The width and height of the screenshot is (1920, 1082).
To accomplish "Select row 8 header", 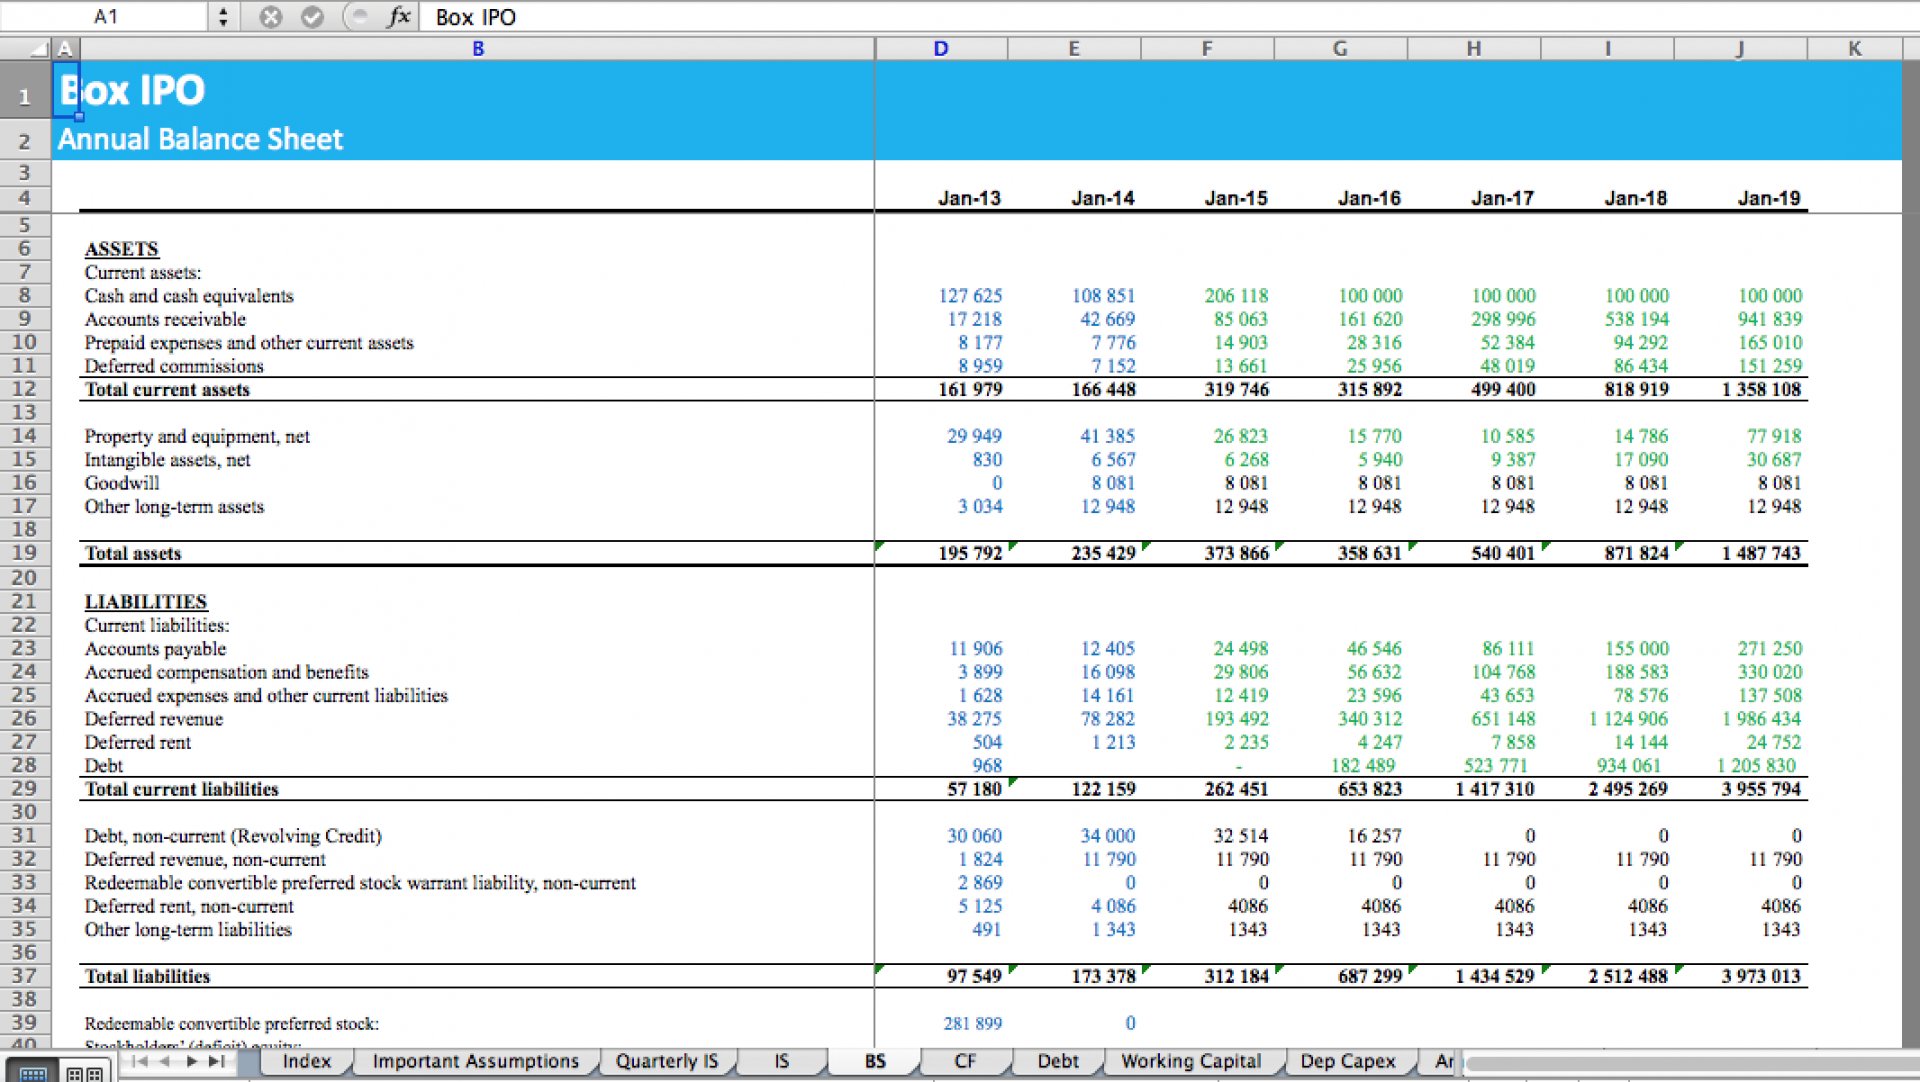I will pyautogui.click(x=25, y=295).
